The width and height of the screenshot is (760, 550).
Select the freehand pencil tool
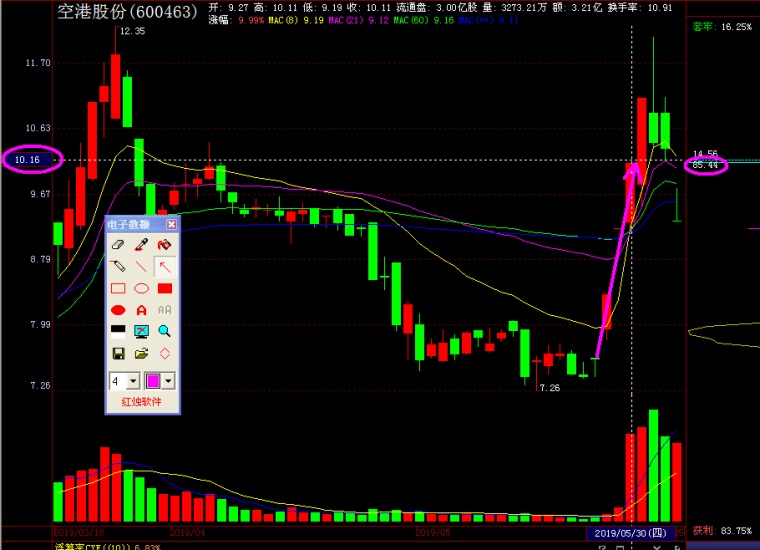(118, 266)
